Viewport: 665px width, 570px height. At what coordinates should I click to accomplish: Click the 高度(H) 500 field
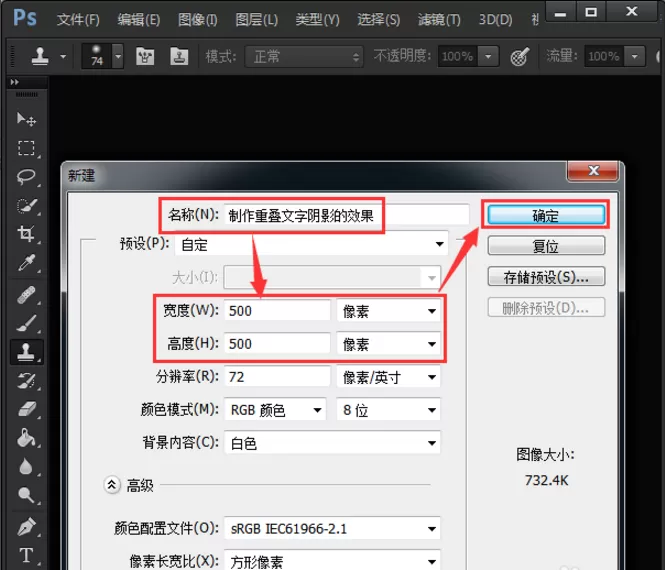coord(277,344)
